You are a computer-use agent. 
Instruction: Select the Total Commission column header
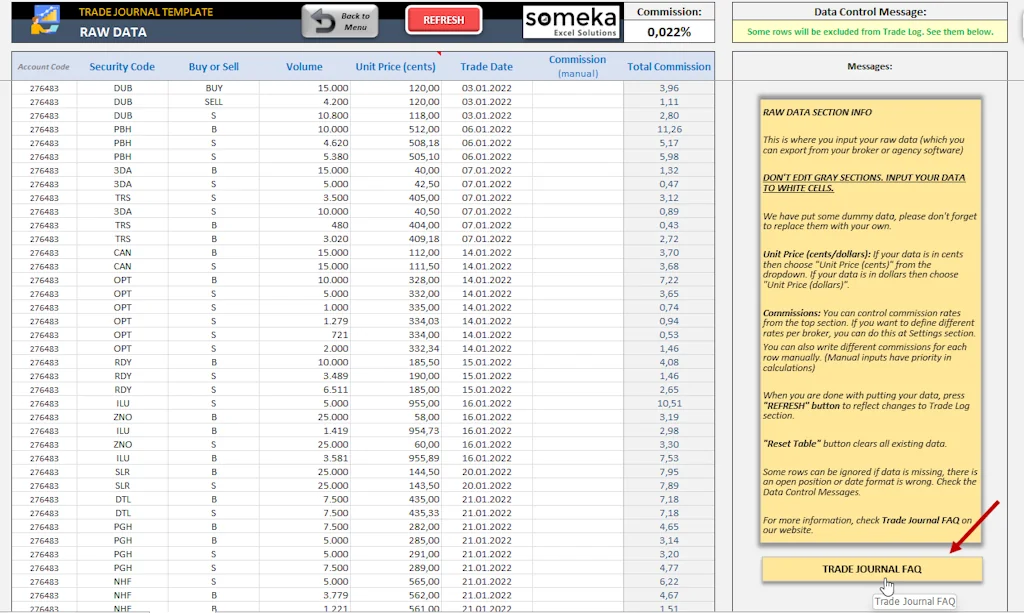[668, 65]
